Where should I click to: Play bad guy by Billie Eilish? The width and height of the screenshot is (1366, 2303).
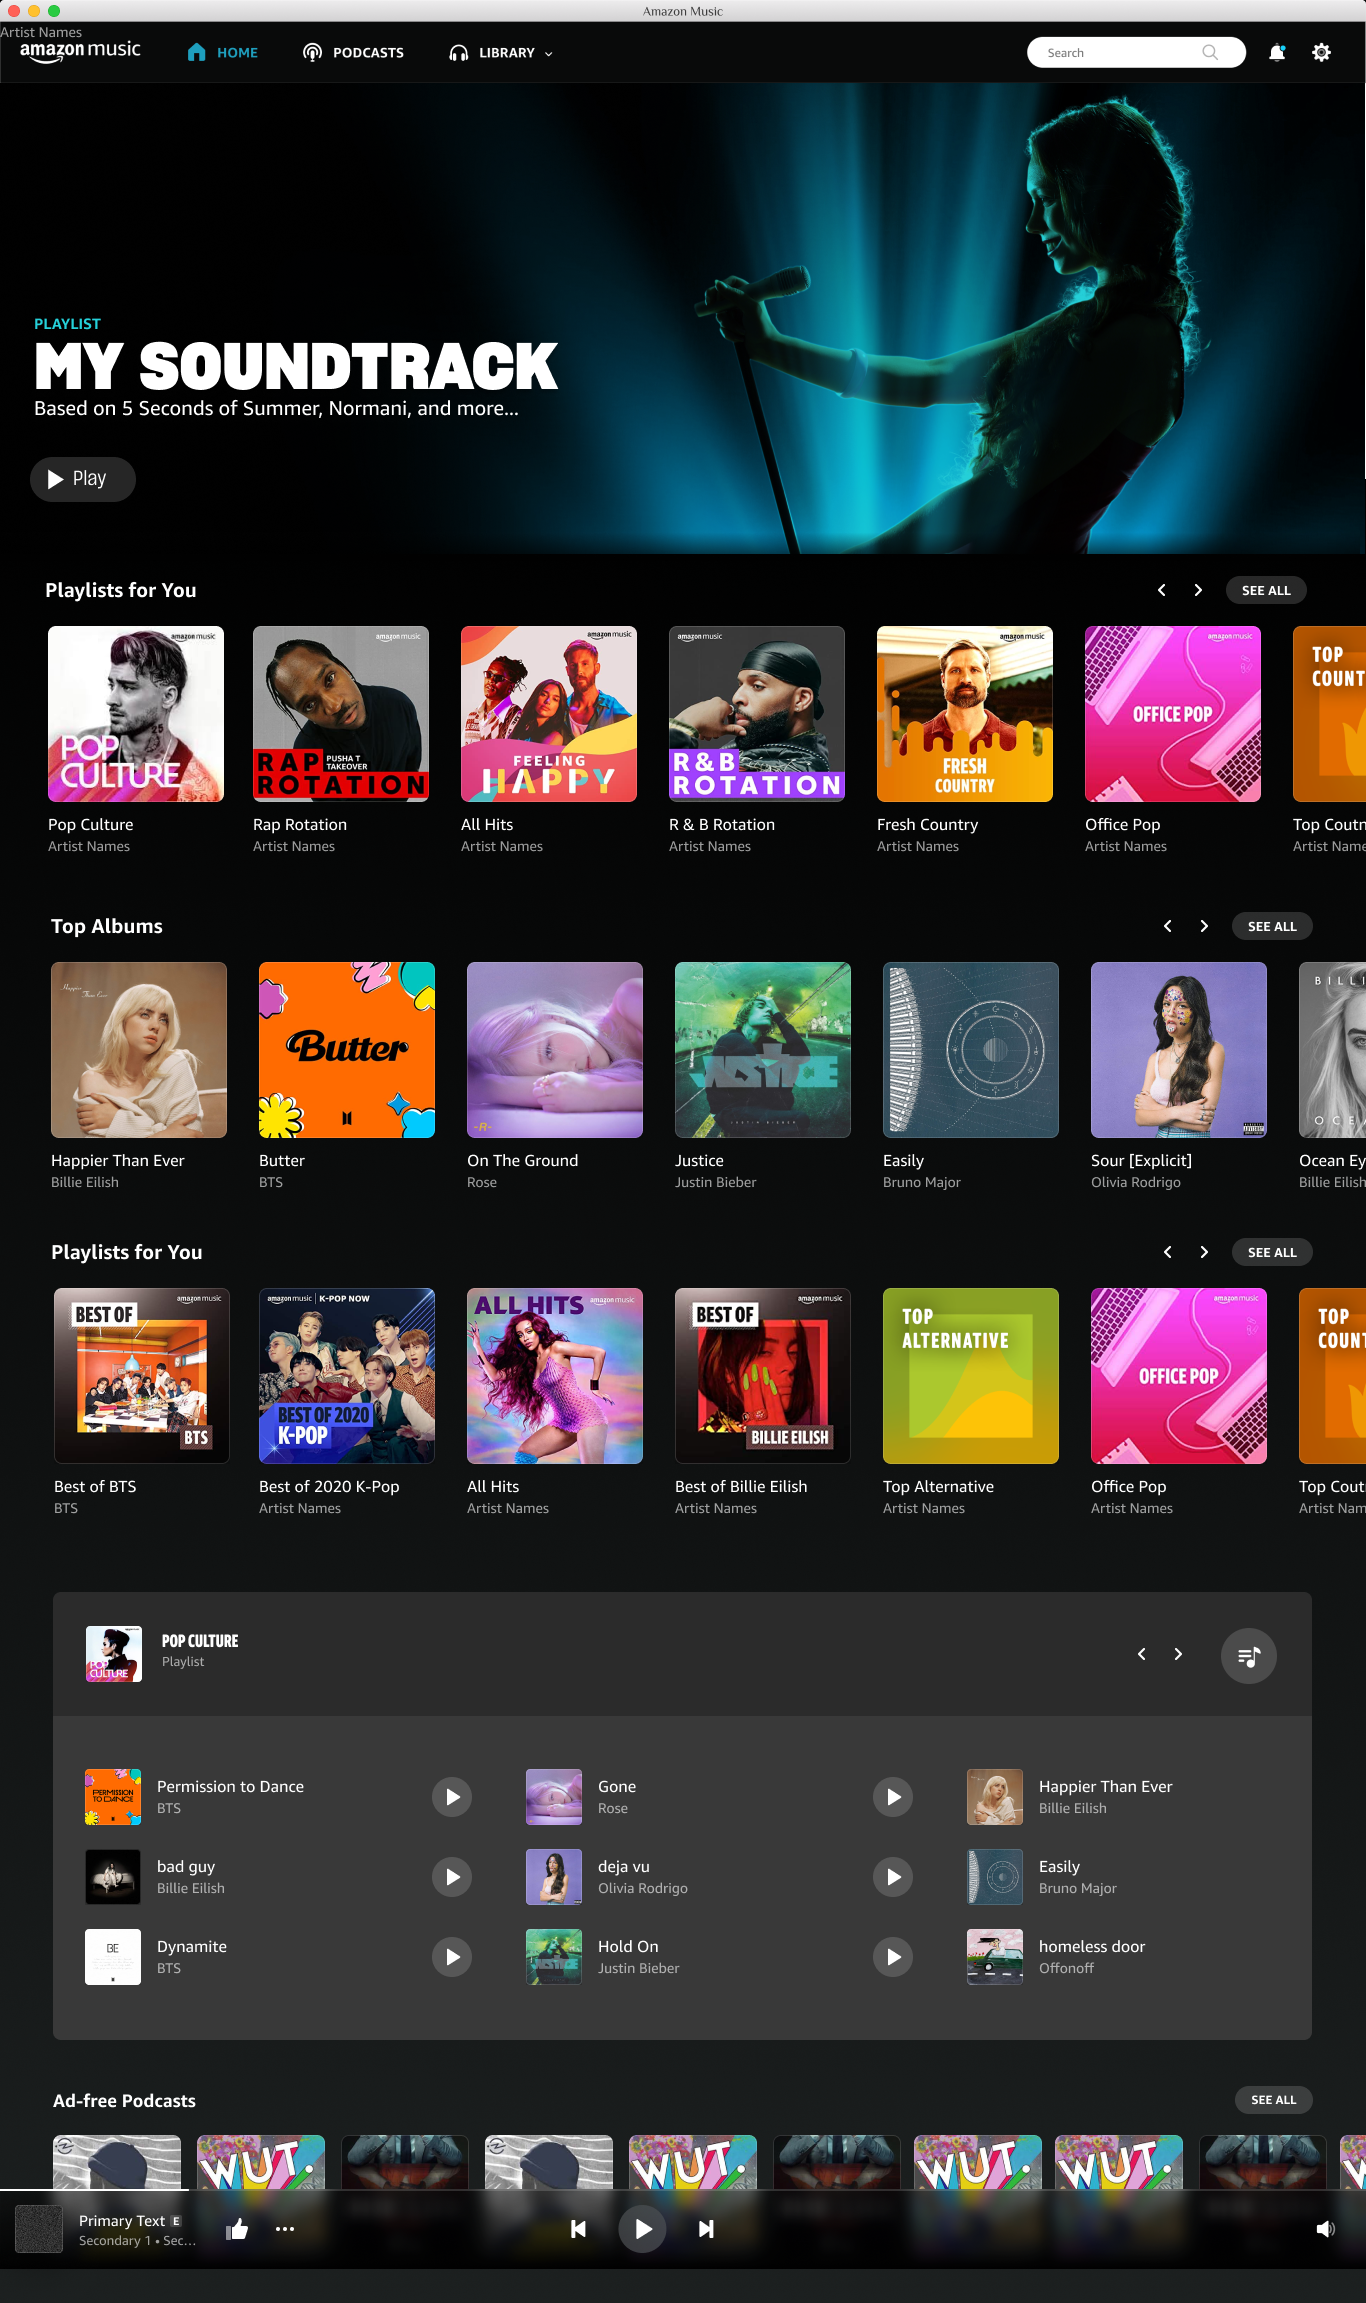452,1877
